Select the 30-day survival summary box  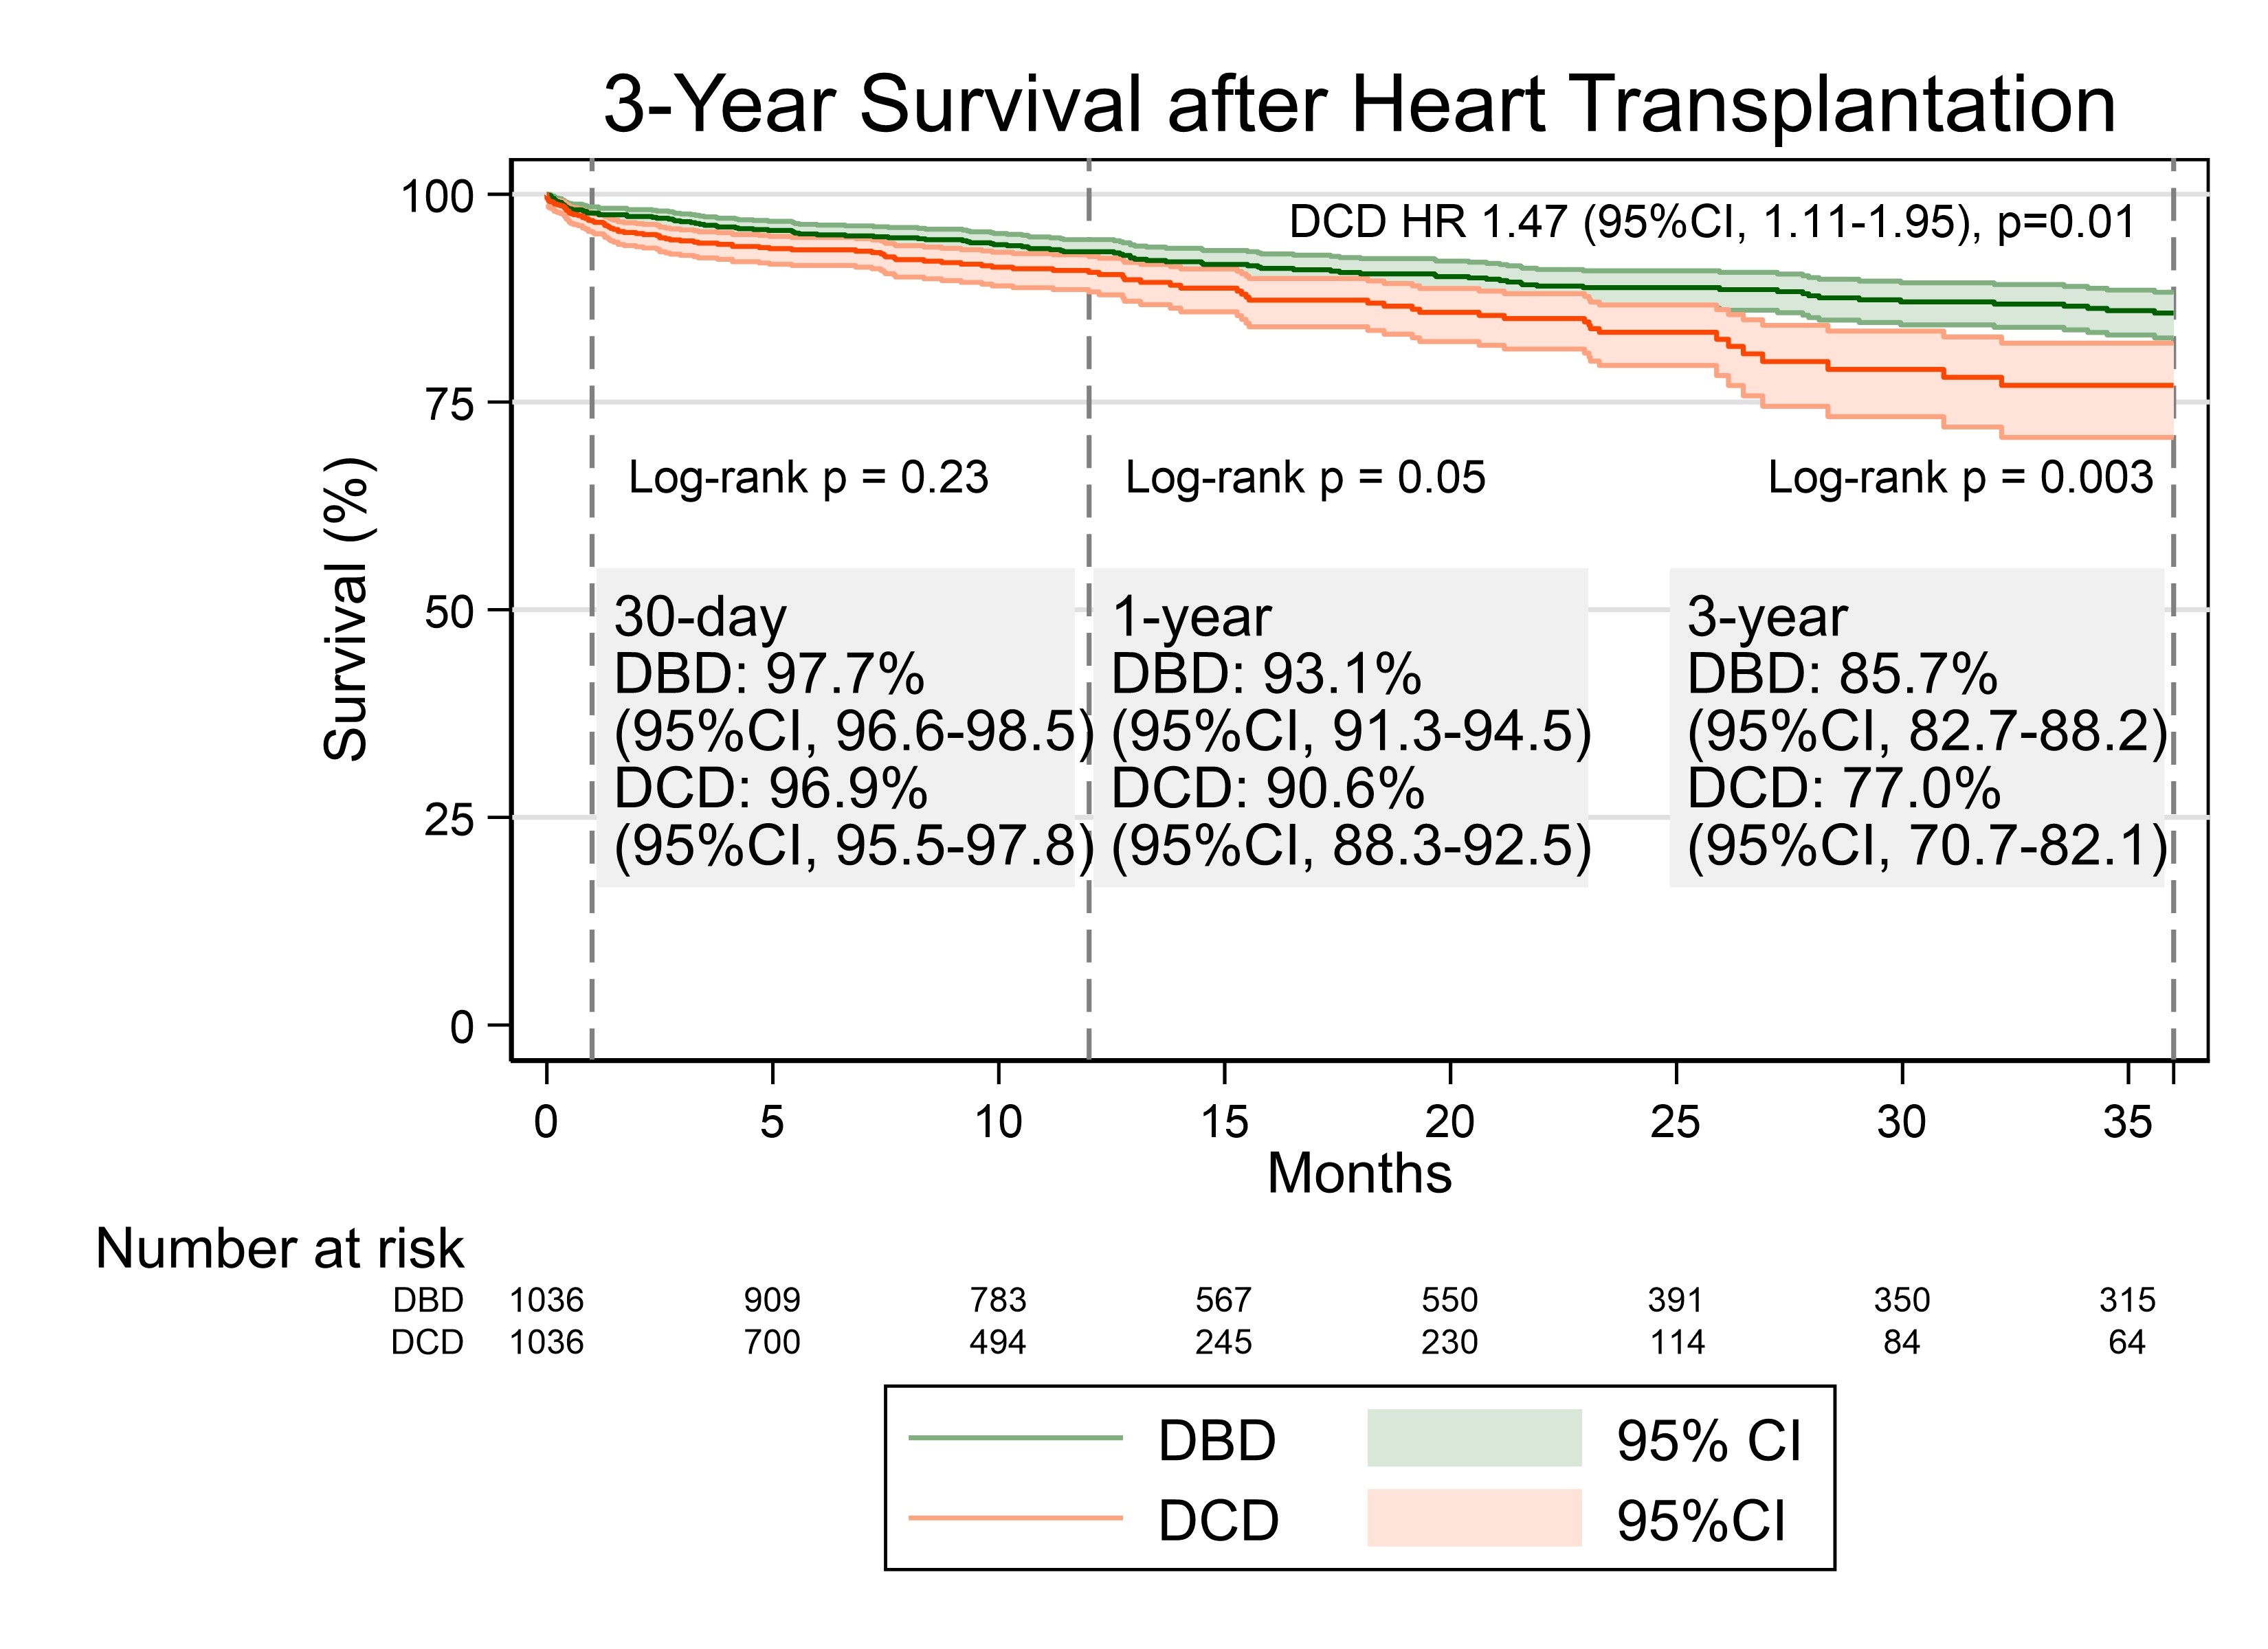tap(836, 728)
